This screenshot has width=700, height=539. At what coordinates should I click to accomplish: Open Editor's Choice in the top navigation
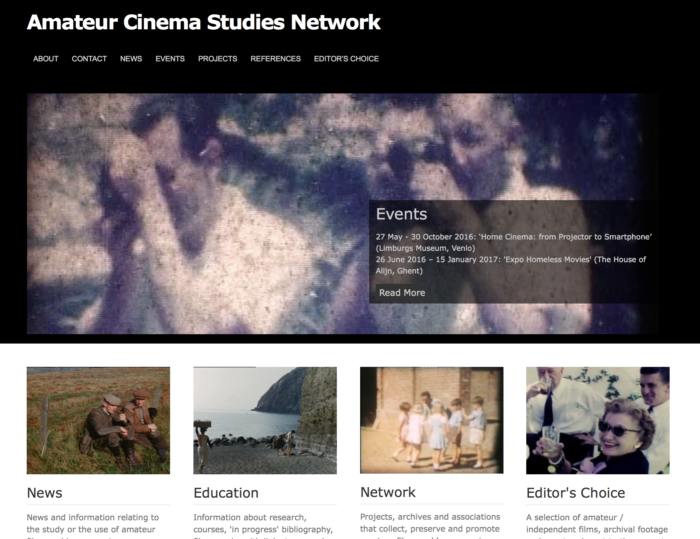pos(346,59)
